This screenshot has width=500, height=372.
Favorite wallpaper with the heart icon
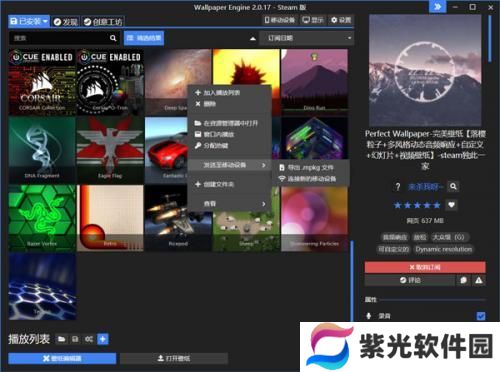pyautogui.click(x=451, y=205)
